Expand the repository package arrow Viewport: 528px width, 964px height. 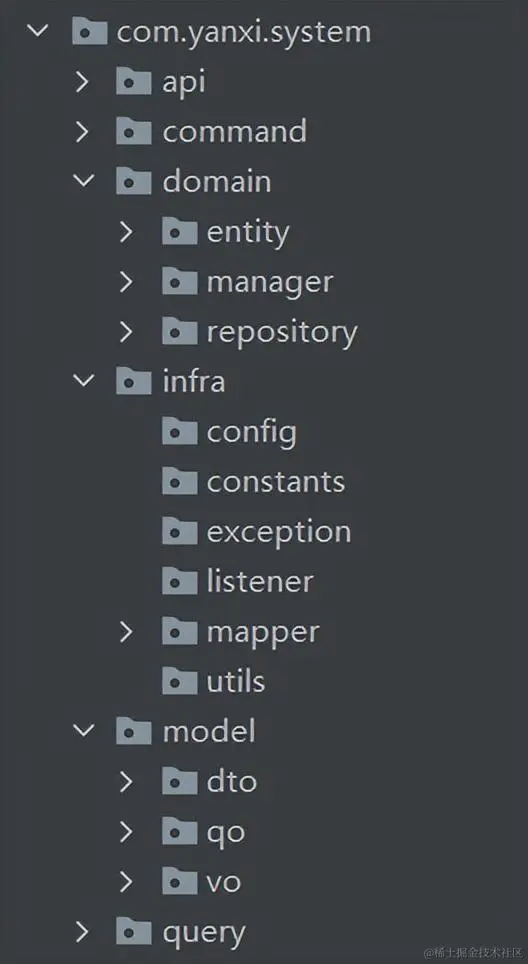pyautogui.click(x=126, y=332)
